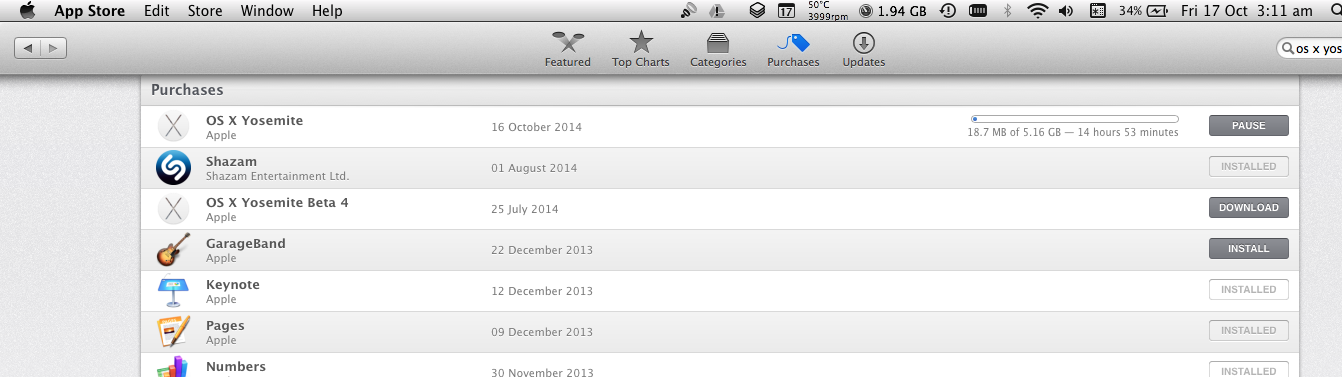Click the '12 December 2013' purchase date
Screen dimensions: 1342x377
coord(542,291)
